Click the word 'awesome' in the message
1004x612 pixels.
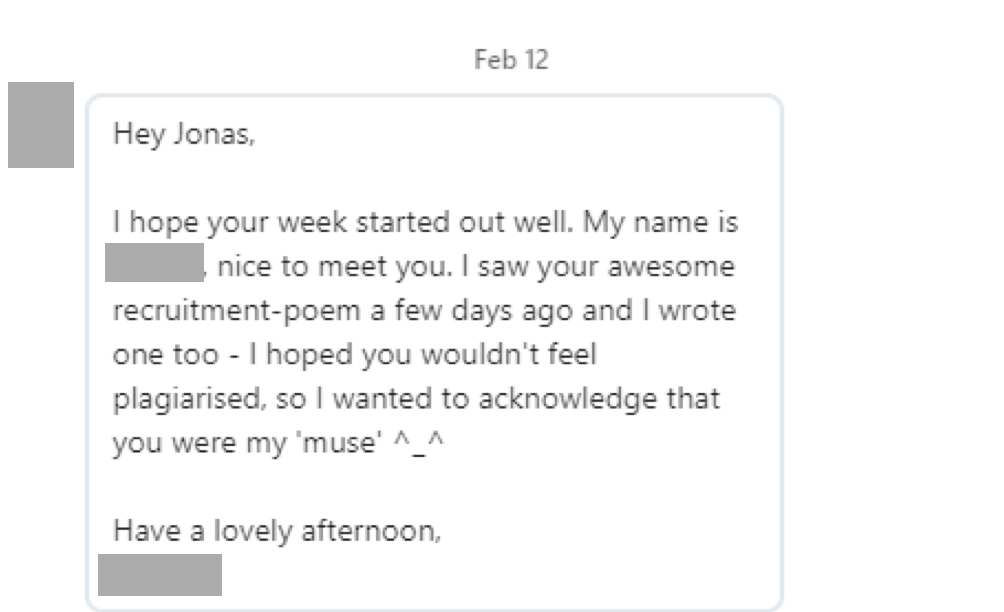click(671, 266)
